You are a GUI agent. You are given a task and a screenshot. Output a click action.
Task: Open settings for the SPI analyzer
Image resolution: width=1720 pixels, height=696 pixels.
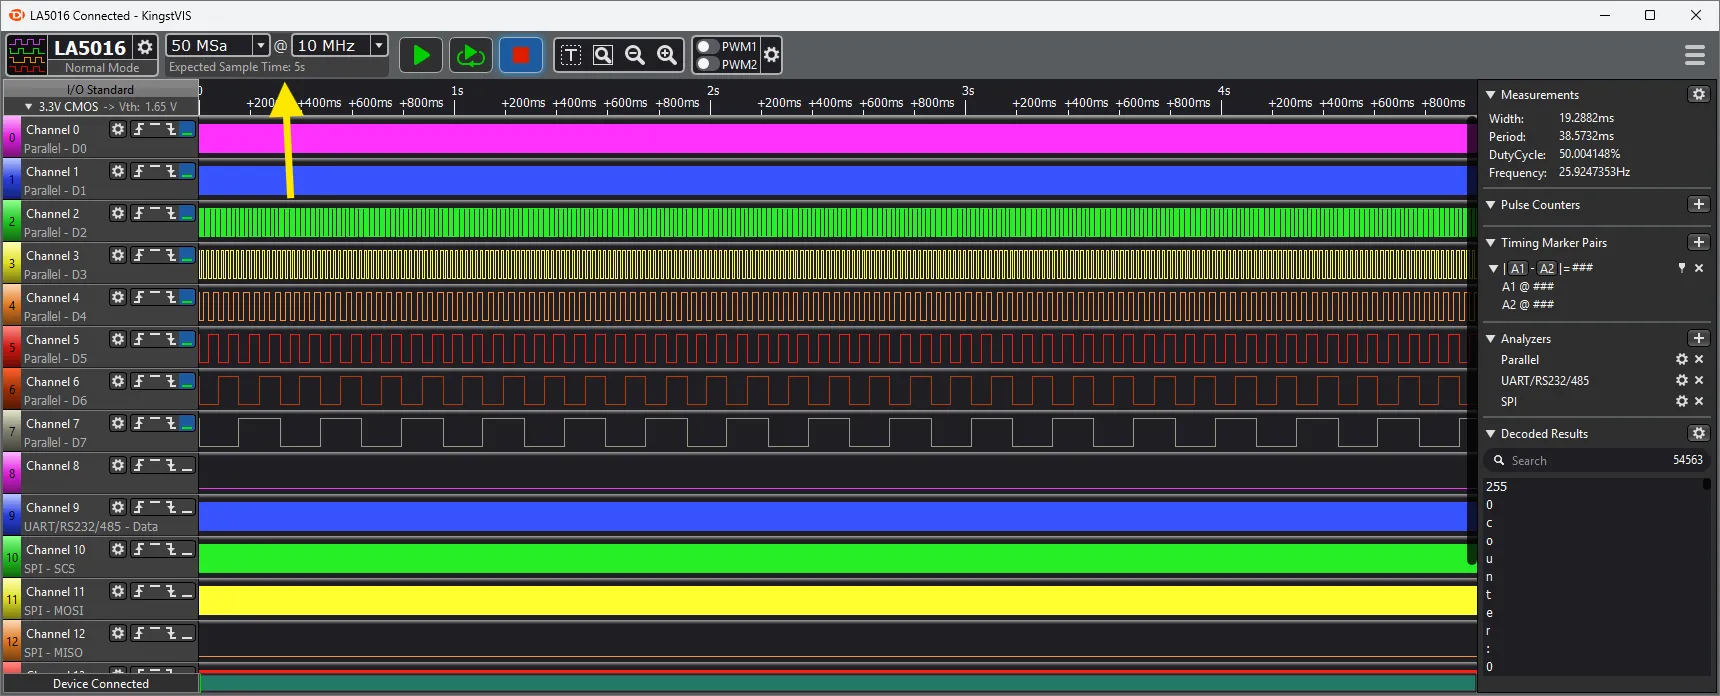pyautogui.click(x=1681, y=401)
